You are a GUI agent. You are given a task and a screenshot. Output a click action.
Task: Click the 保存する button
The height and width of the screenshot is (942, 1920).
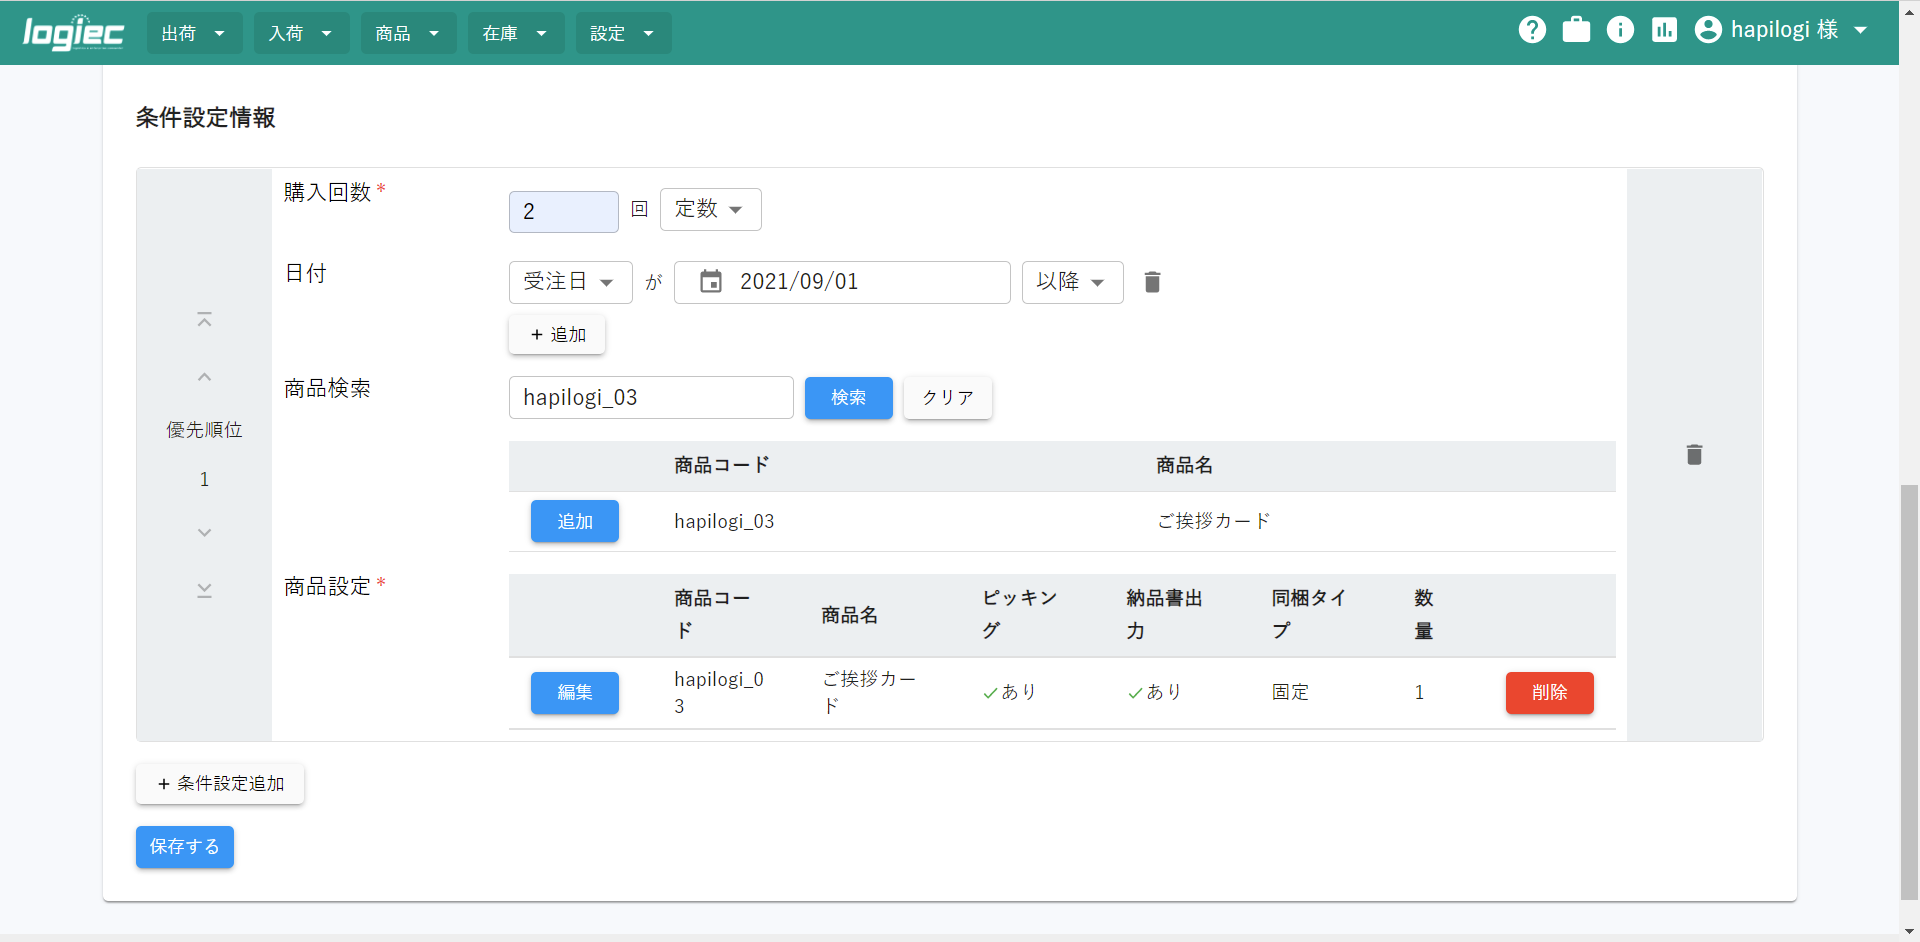(x=184, y=847)
